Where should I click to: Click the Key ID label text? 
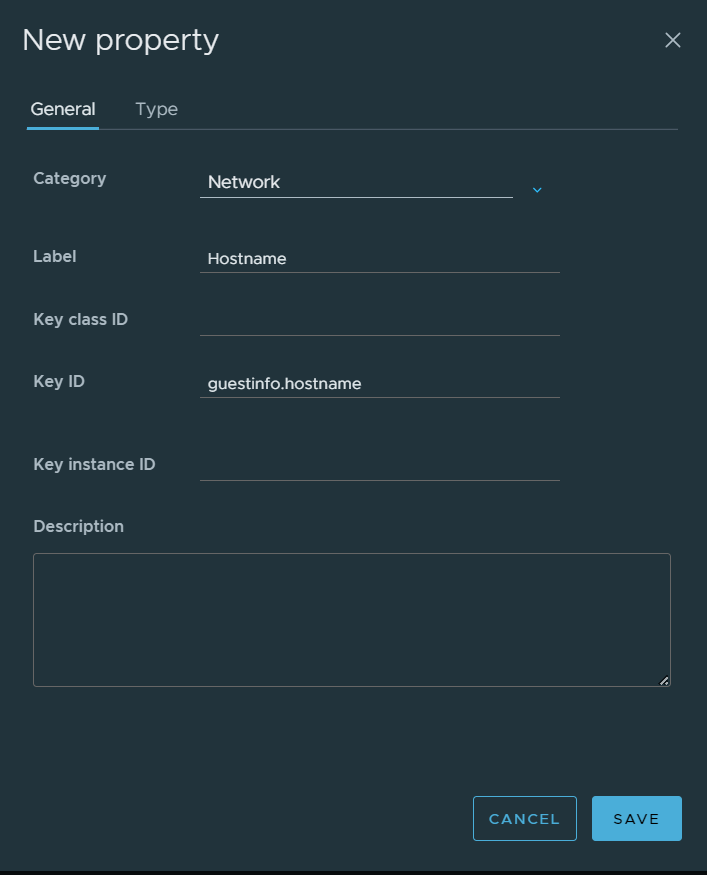tap(59, 382)
